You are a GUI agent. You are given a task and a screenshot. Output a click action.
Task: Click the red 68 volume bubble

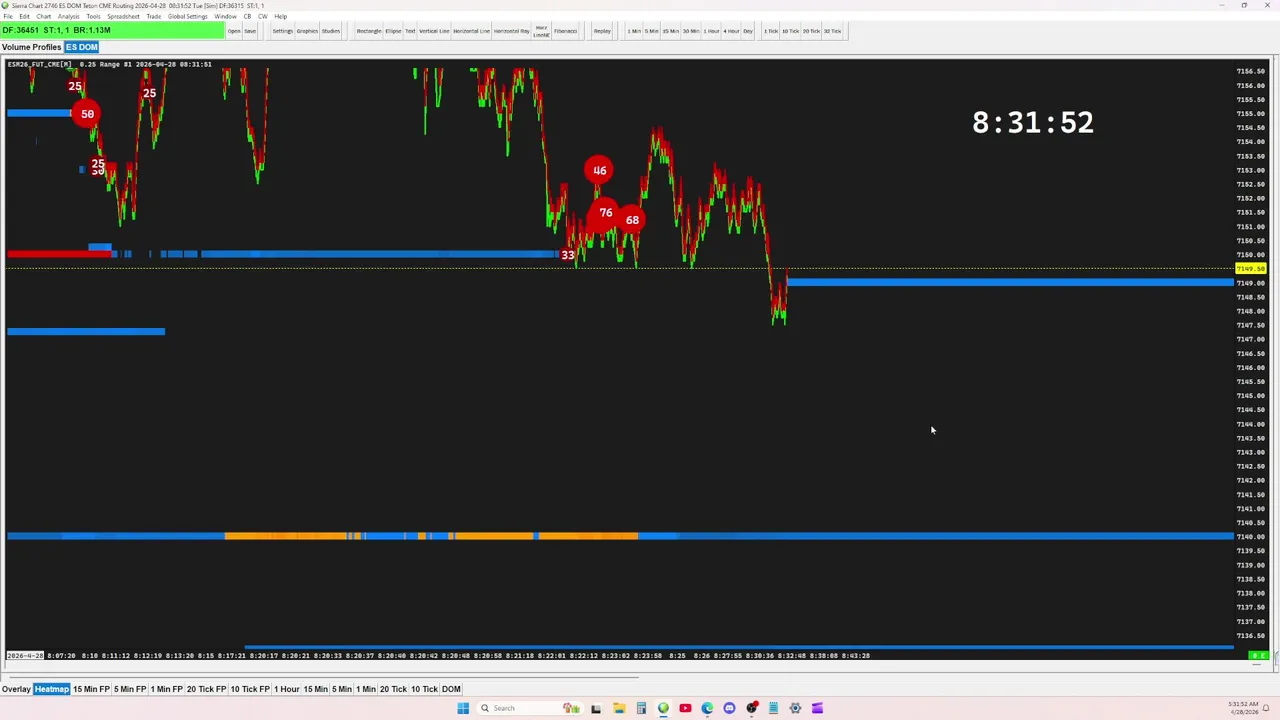point(632,220)
